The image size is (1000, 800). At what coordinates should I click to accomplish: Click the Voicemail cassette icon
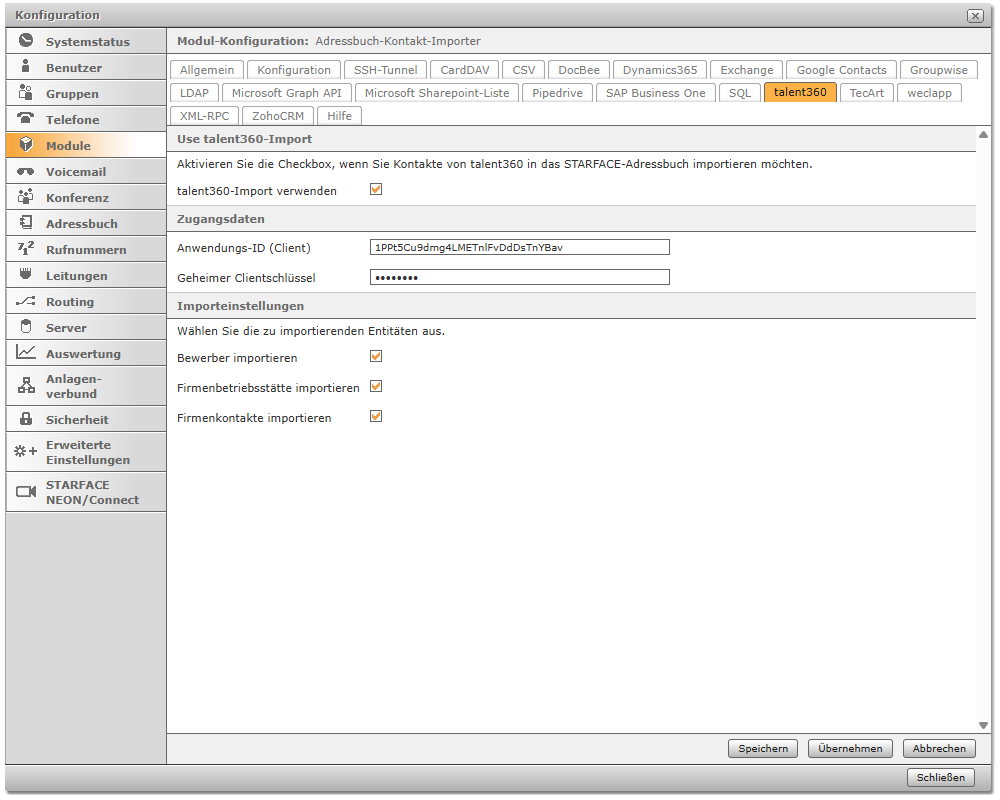point(26,171)
